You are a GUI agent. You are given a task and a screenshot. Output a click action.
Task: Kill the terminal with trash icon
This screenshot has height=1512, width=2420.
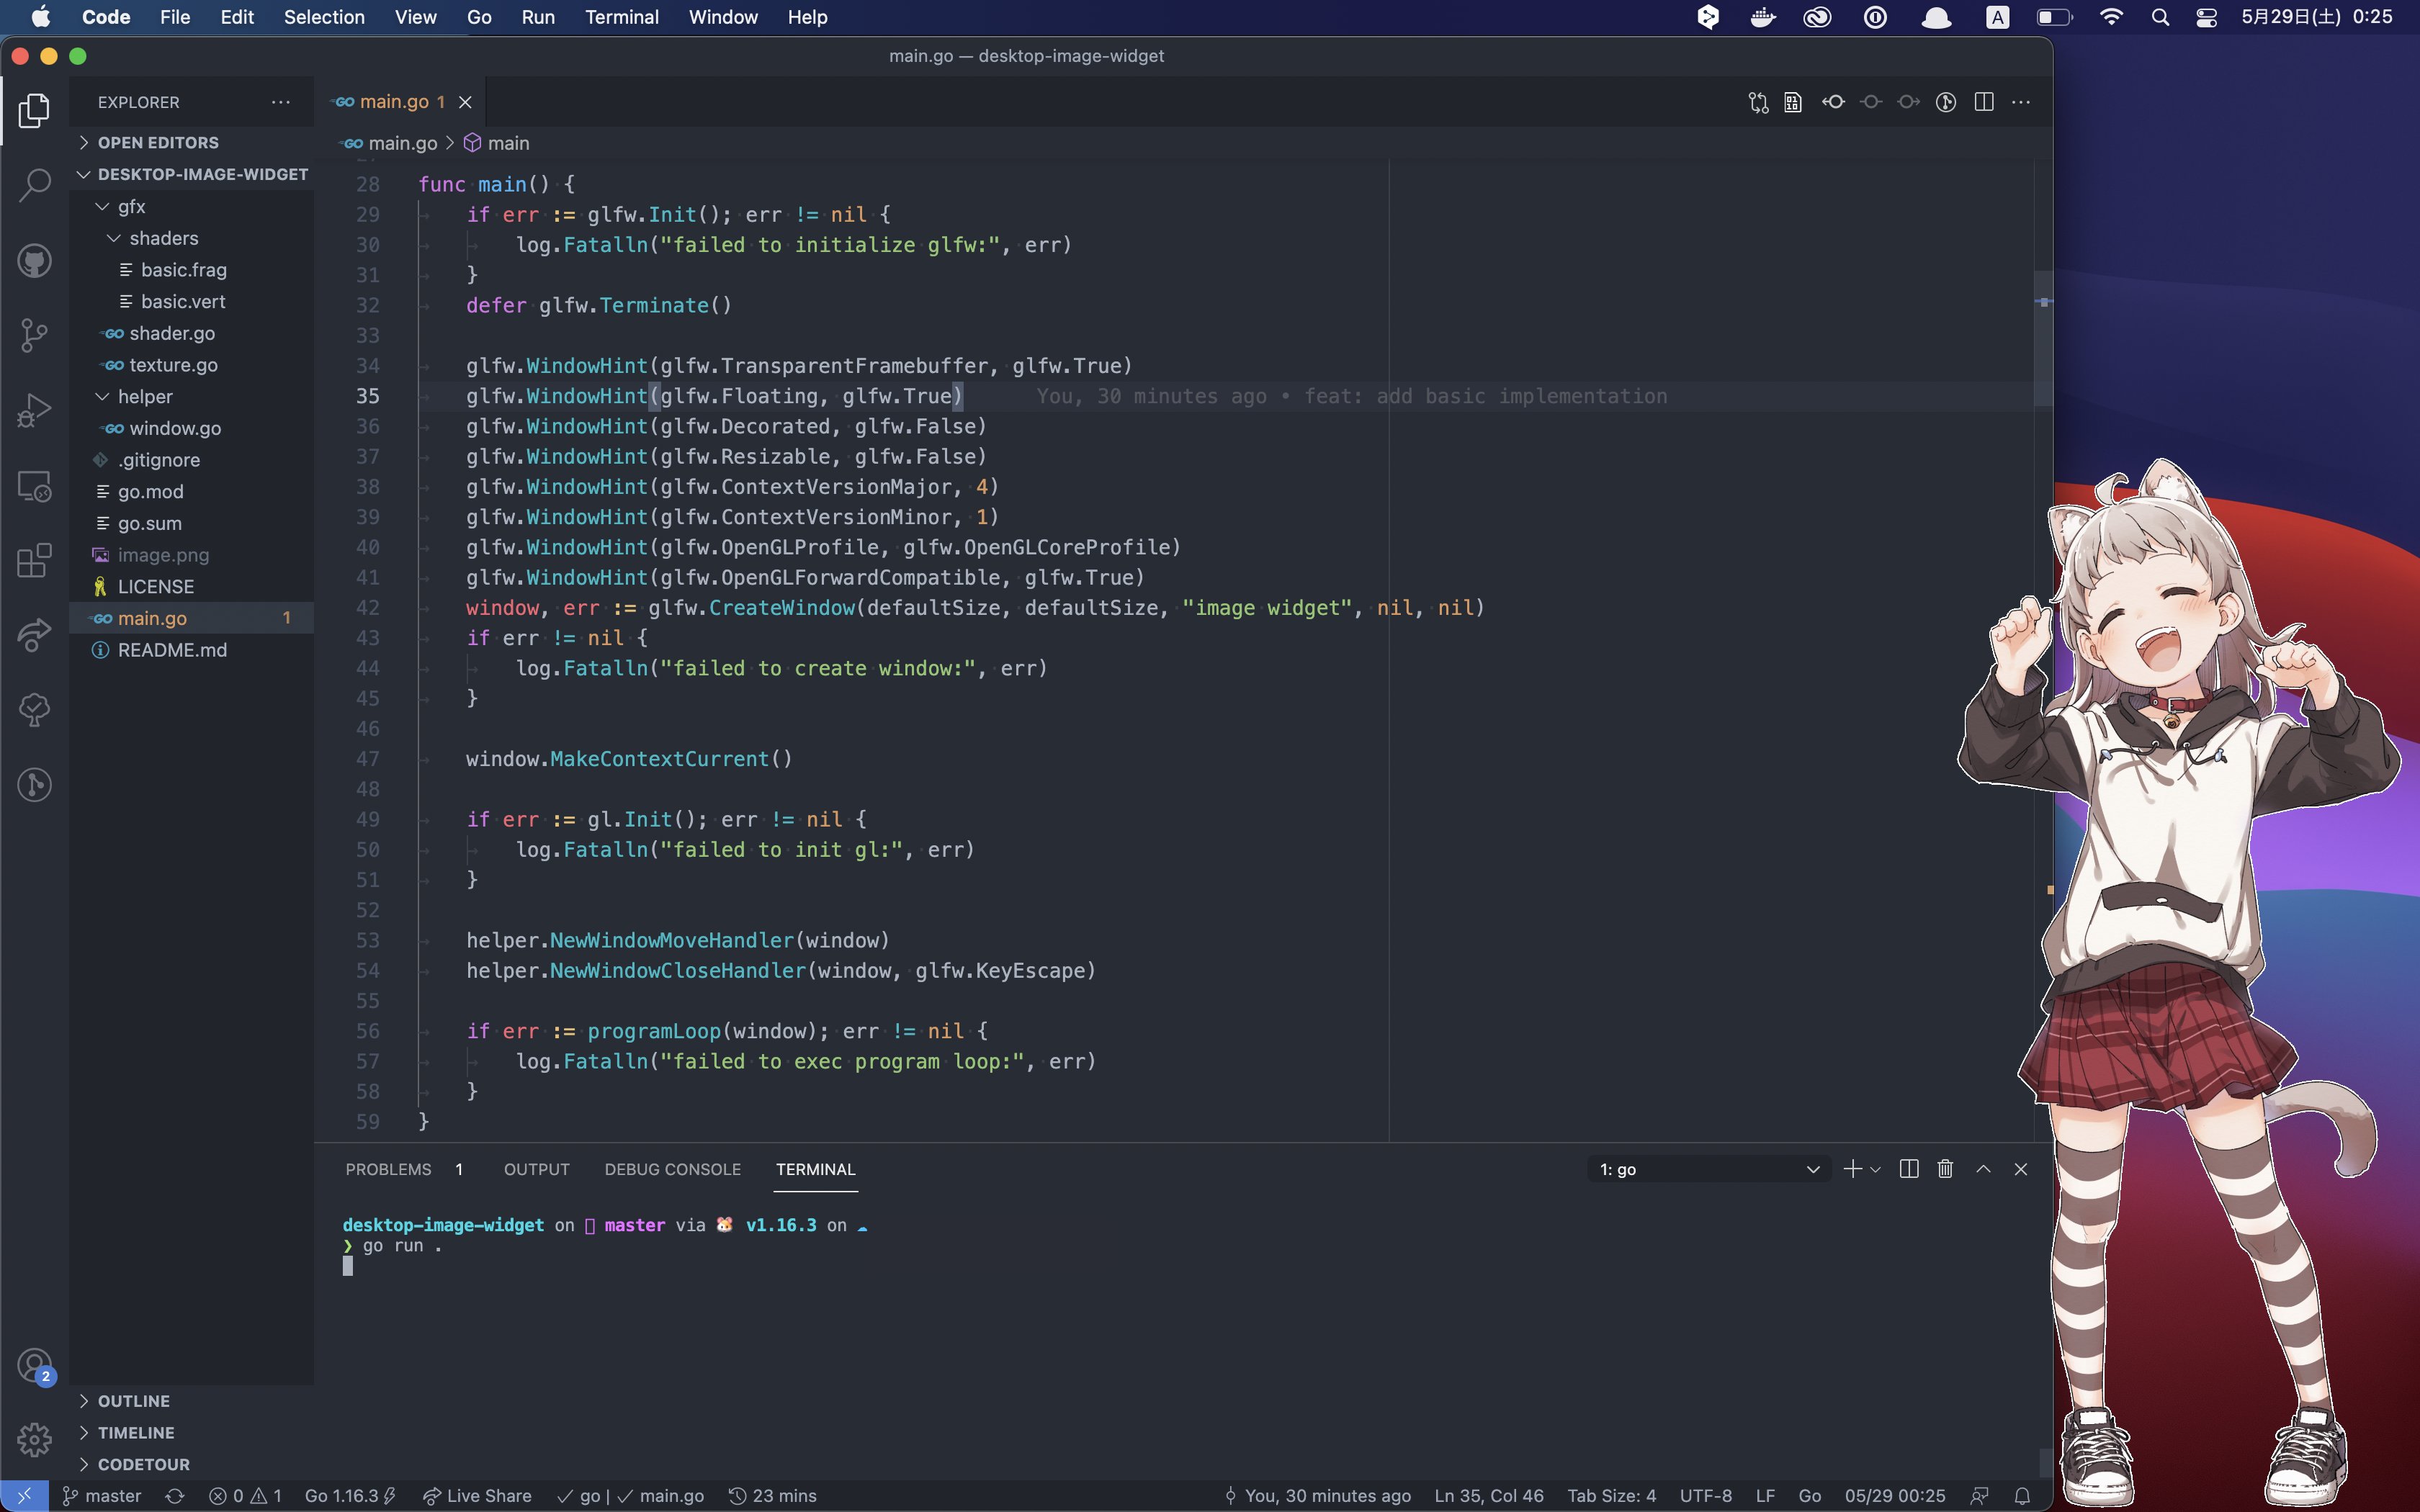point(1945,1169)
